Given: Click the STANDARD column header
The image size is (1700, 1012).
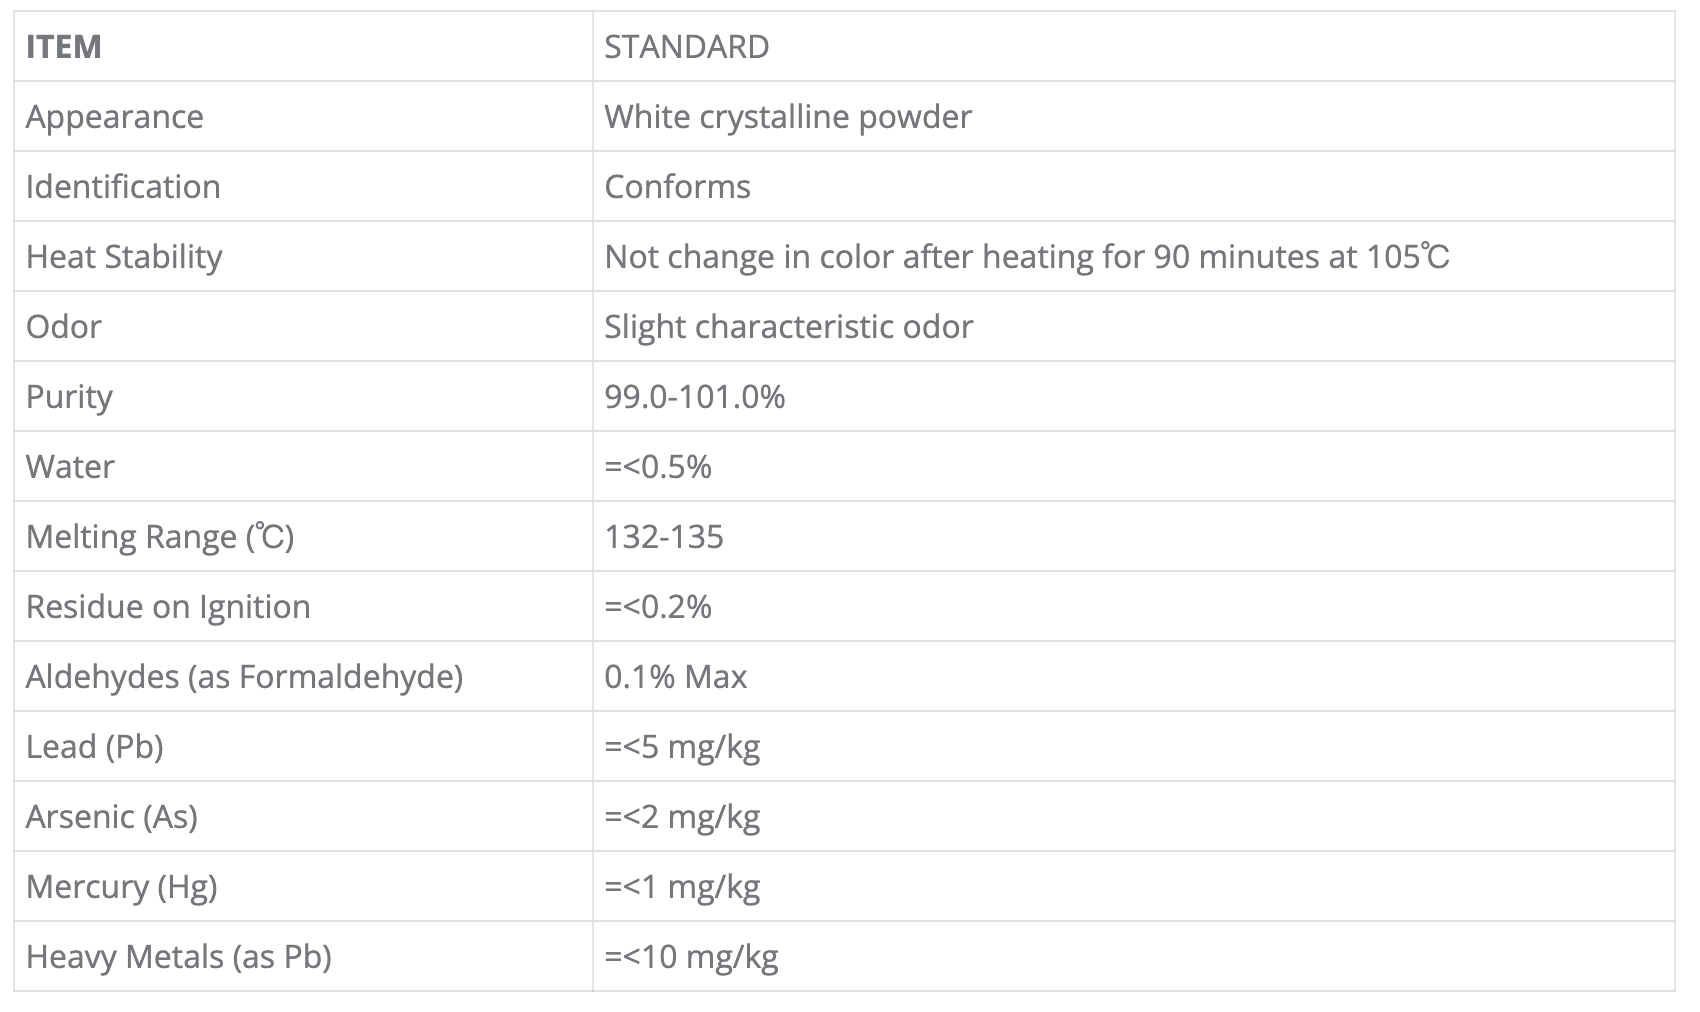Looking at the screenshot, I should (686, 47).
